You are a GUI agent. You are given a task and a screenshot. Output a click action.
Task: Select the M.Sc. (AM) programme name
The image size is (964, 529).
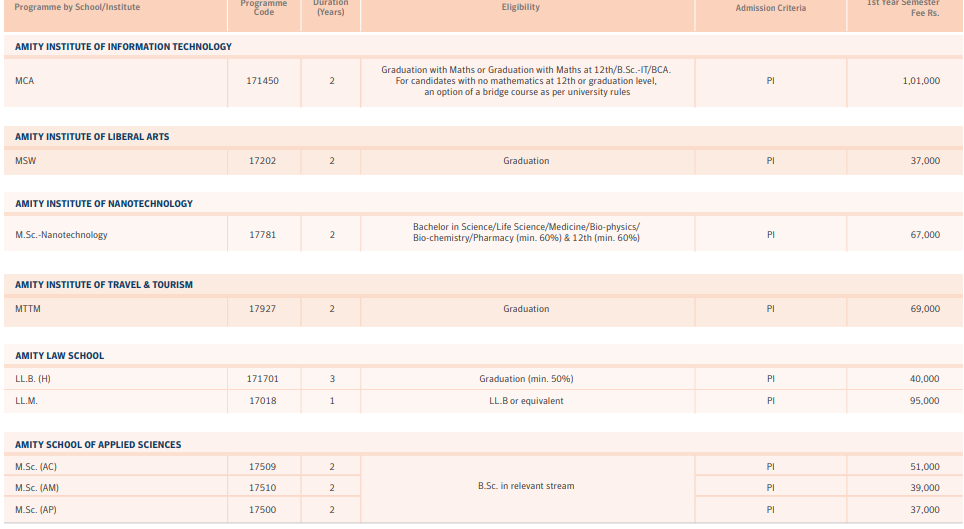click(36, 488)
